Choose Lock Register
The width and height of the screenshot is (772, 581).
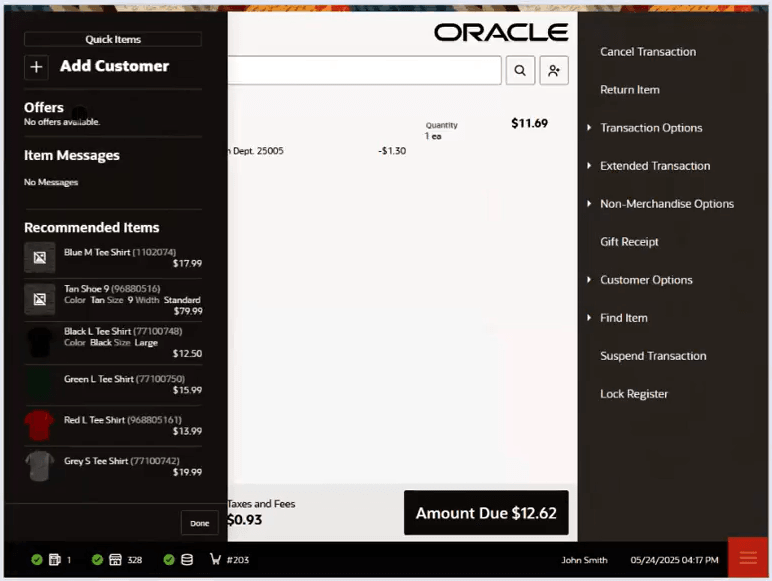click(x=634, y=394)
